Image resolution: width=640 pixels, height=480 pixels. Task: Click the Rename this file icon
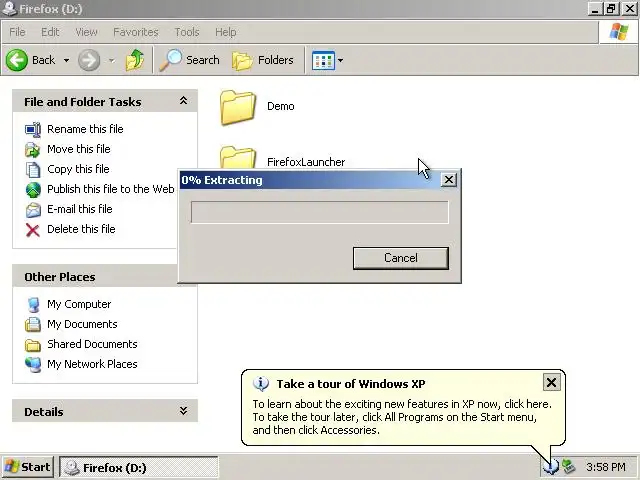pyautogui.click(x=33, y=129)
